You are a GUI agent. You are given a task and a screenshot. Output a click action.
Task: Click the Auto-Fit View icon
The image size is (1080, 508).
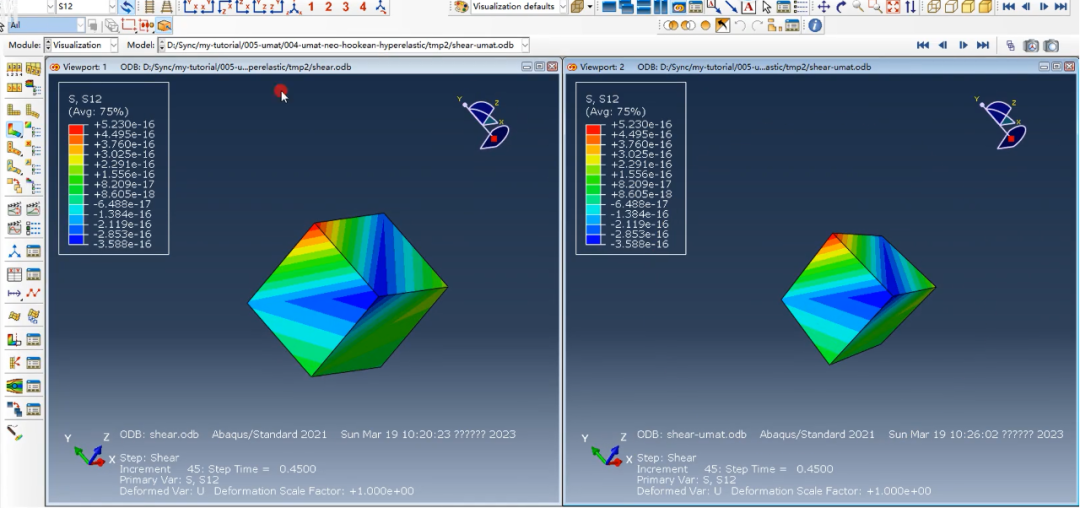click(x=892, y=7)
